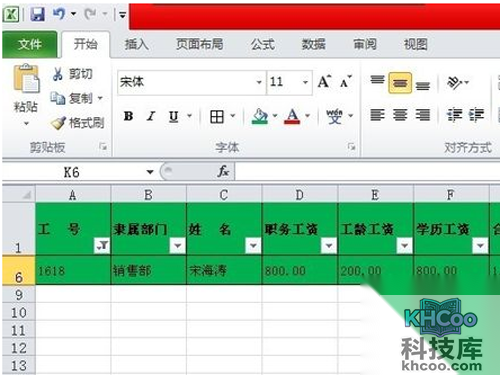Expand the 复制 copy options arrow
Screen dimensions: 500x375
coord(100,98)
